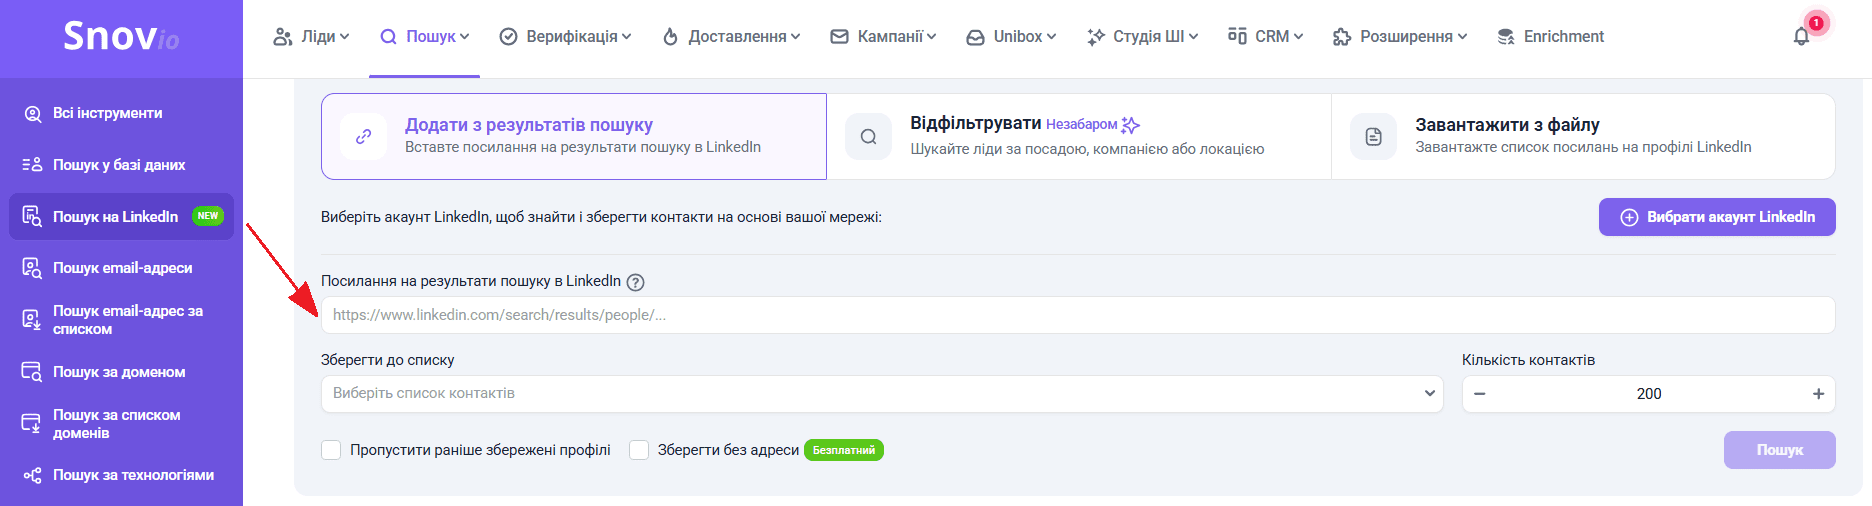Open the CRM dropdown menu

(x=1265, y=37)
